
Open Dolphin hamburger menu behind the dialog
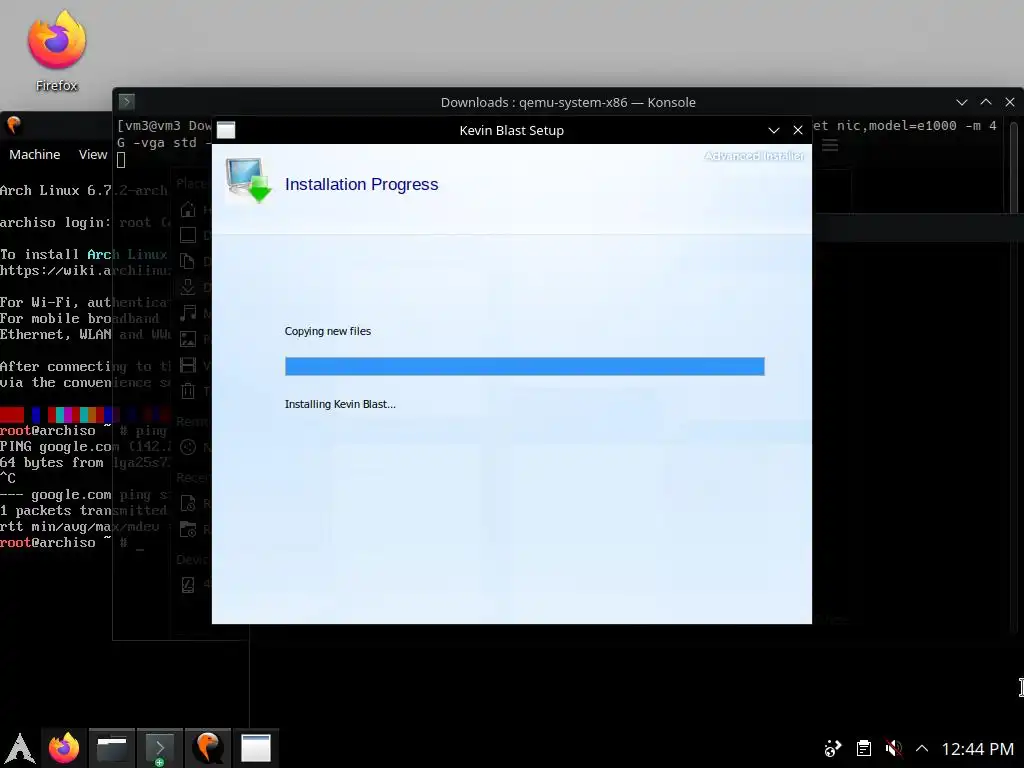830,145
